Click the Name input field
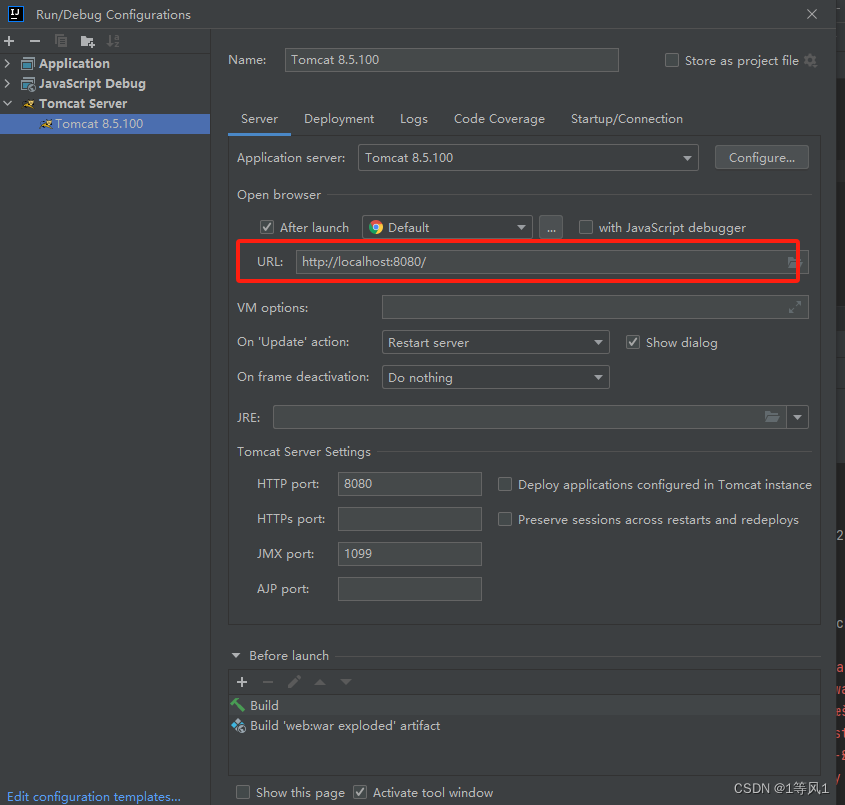This screenshot has height=805, width=845. coord(452,60)
